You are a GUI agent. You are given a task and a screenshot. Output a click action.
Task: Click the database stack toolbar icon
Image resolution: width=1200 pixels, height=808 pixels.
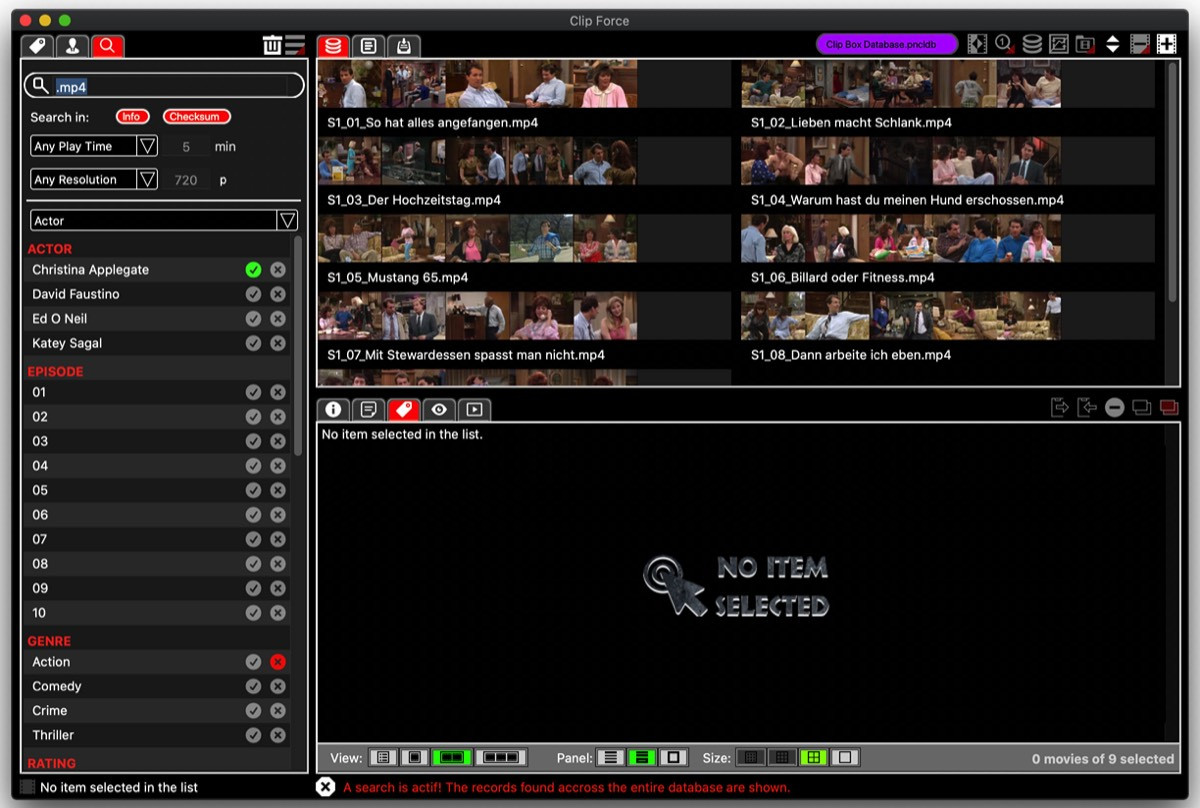click(x=1032, y=44)
